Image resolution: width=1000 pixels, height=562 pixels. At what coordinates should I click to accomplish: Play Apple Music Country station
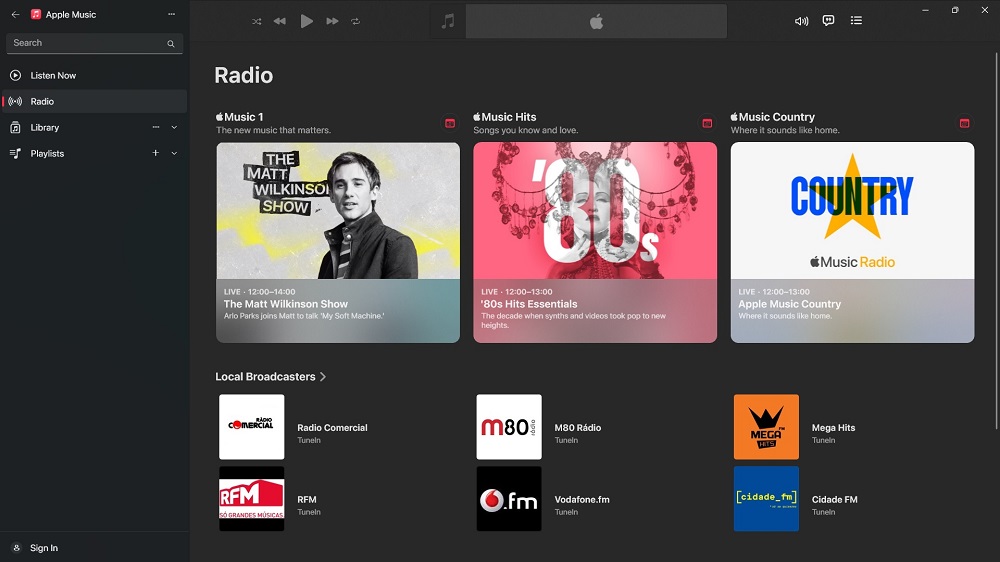point(853,242)
